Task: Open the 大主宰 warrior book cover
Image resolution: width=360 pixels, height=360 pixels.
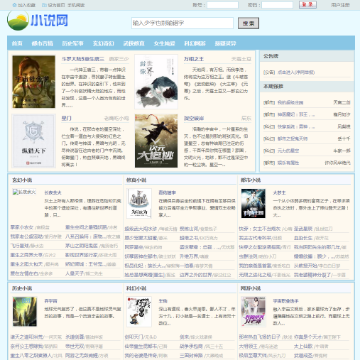Action: 156,141
